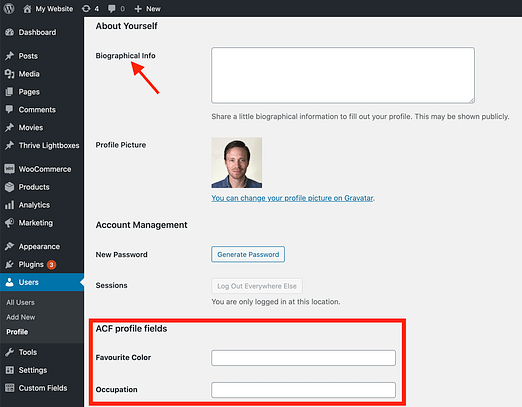Screen dimensions: 522x407
Task: Open the My Website home icon
Action: tap(27, 9)
